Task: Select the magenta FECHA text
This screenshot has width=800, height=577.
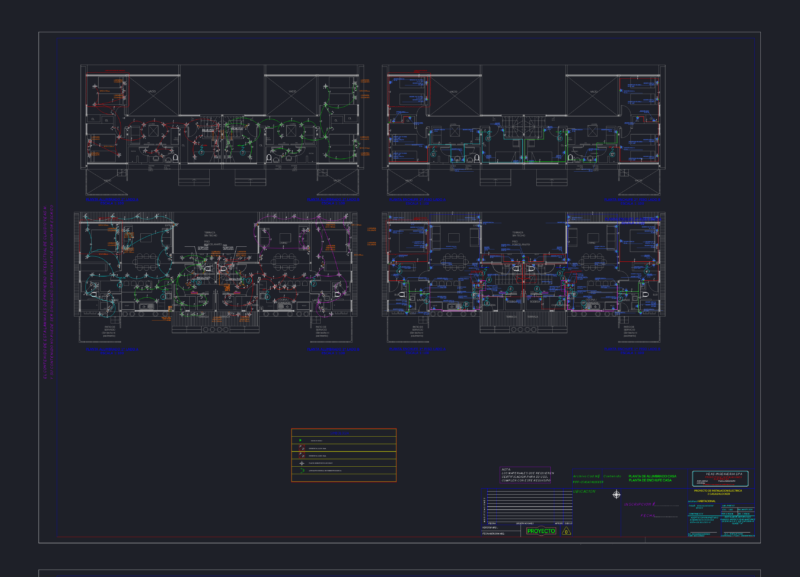Action: tap(647, 516)
